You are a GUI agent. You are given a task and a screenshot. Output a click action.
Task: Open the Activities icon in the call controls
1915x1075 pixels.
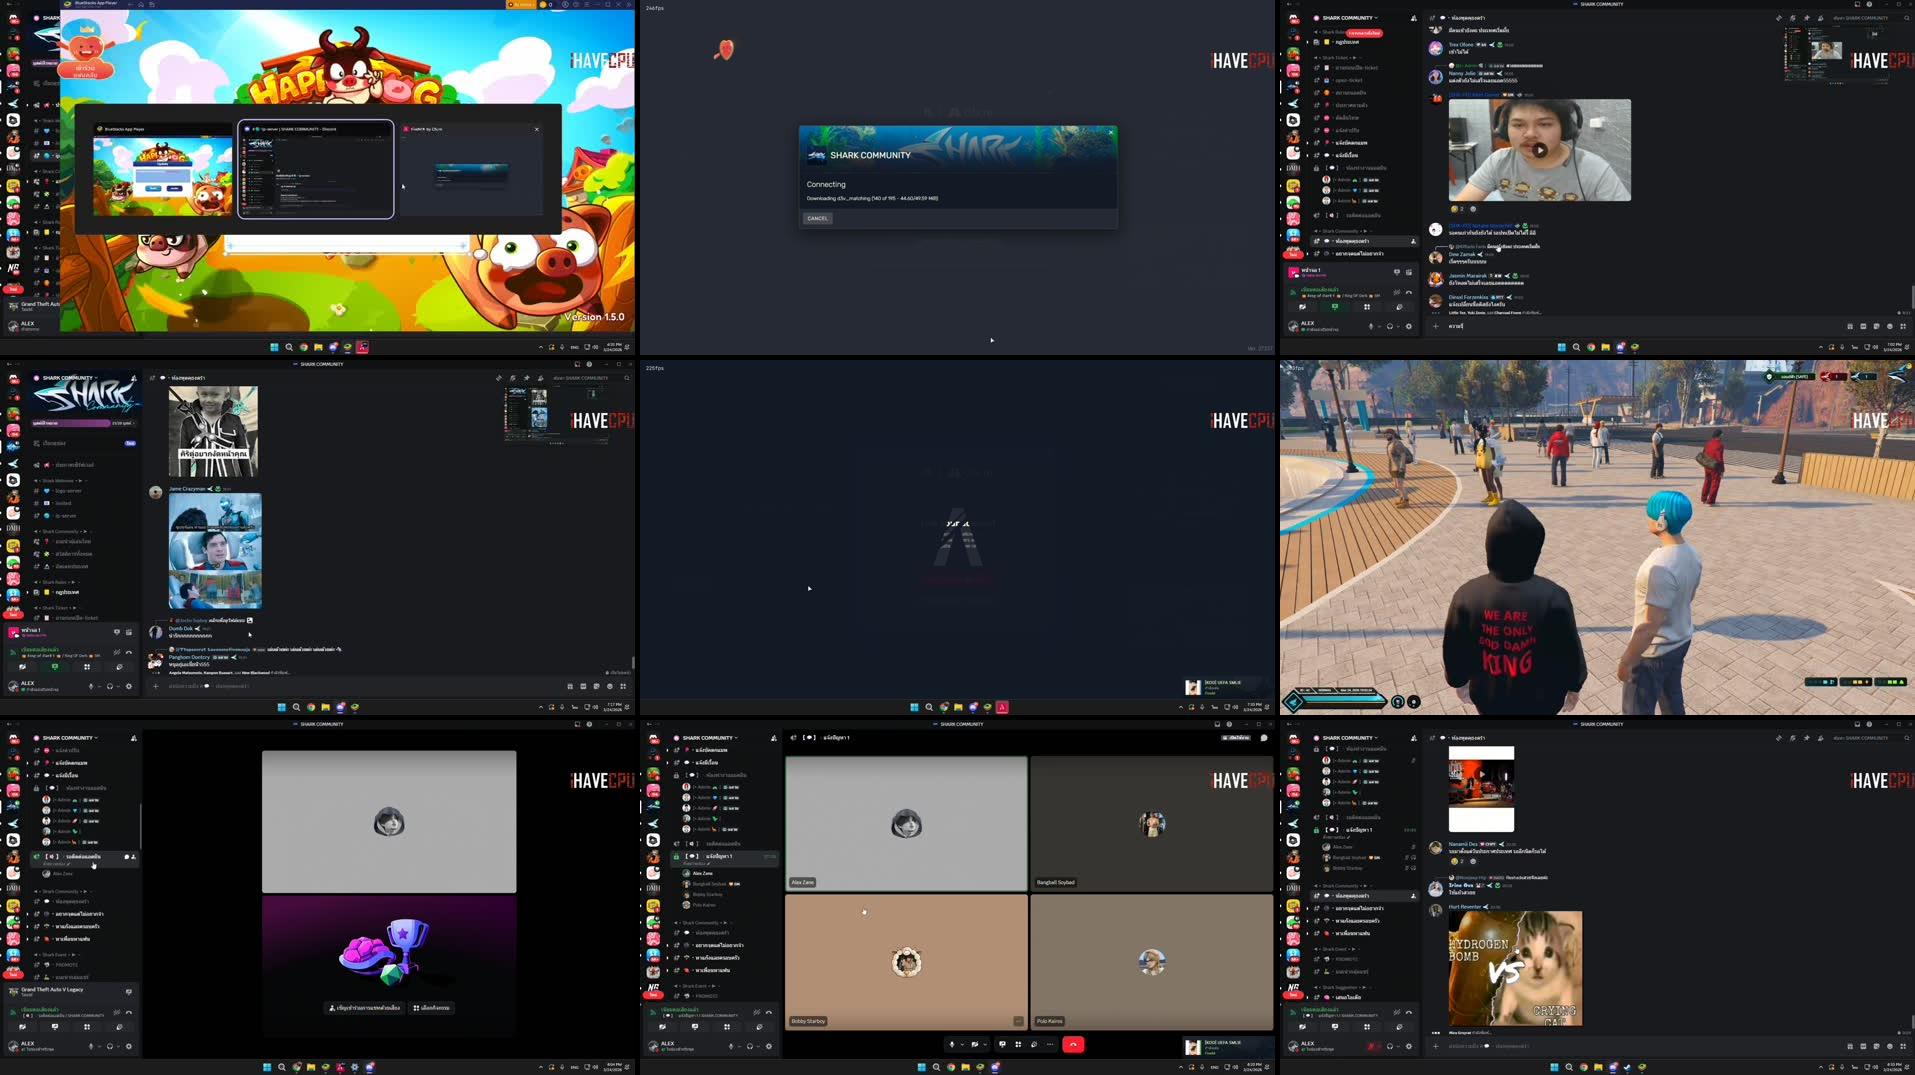1019,1044
